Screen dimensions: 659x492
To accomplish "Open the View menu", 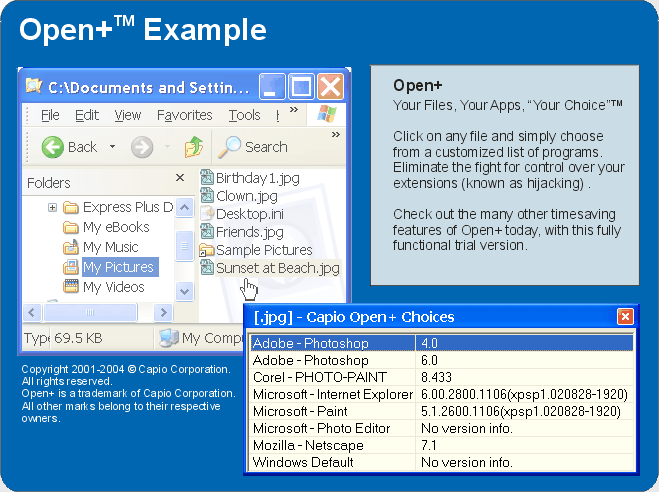I will pyautogui.click(x=128, y=115).
